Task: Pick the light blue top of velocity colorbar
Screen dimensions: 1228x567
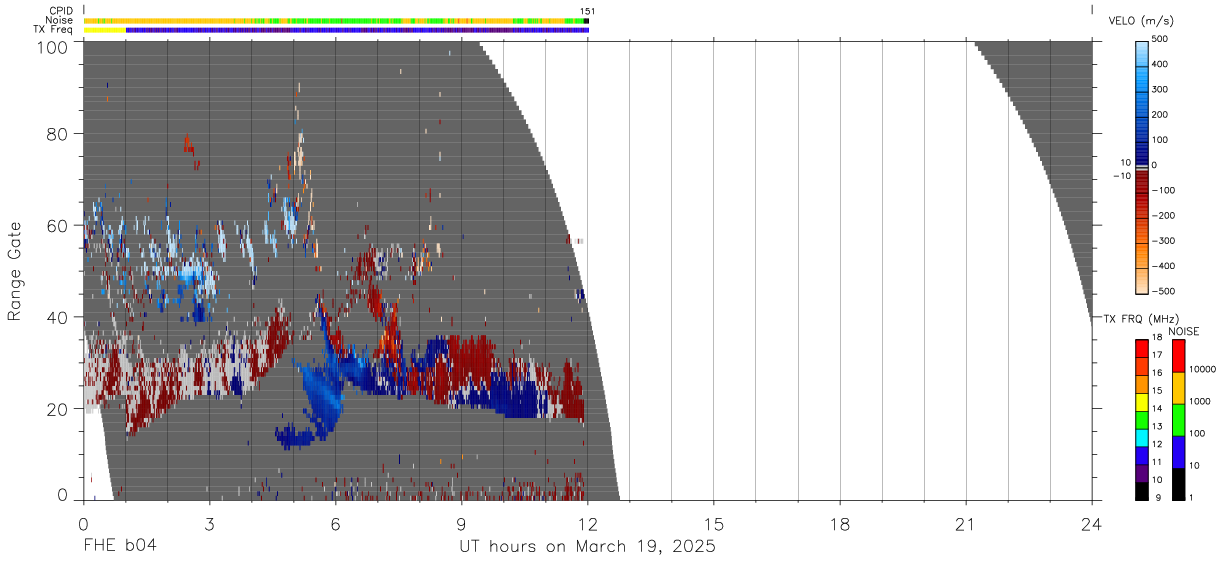Action: point(1142,52)
